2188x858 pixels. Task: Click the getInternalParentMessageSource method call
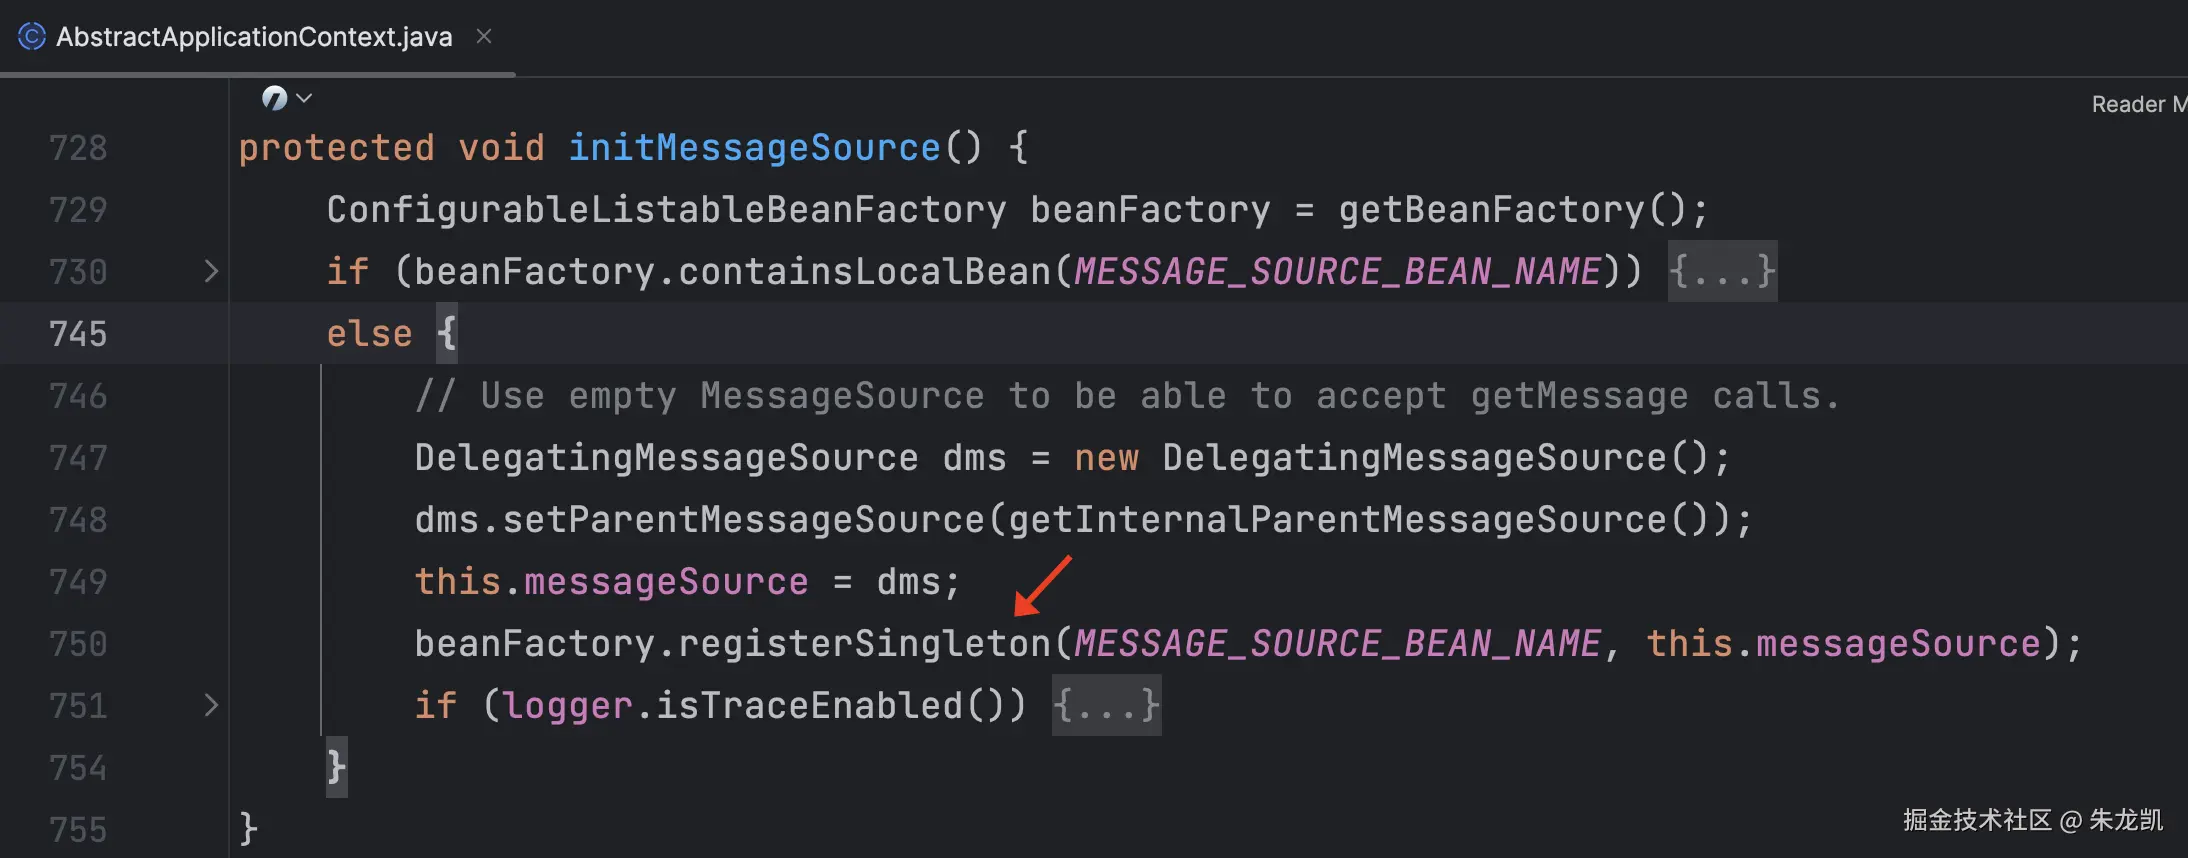pyautogui.click(x=1337, y=520)
